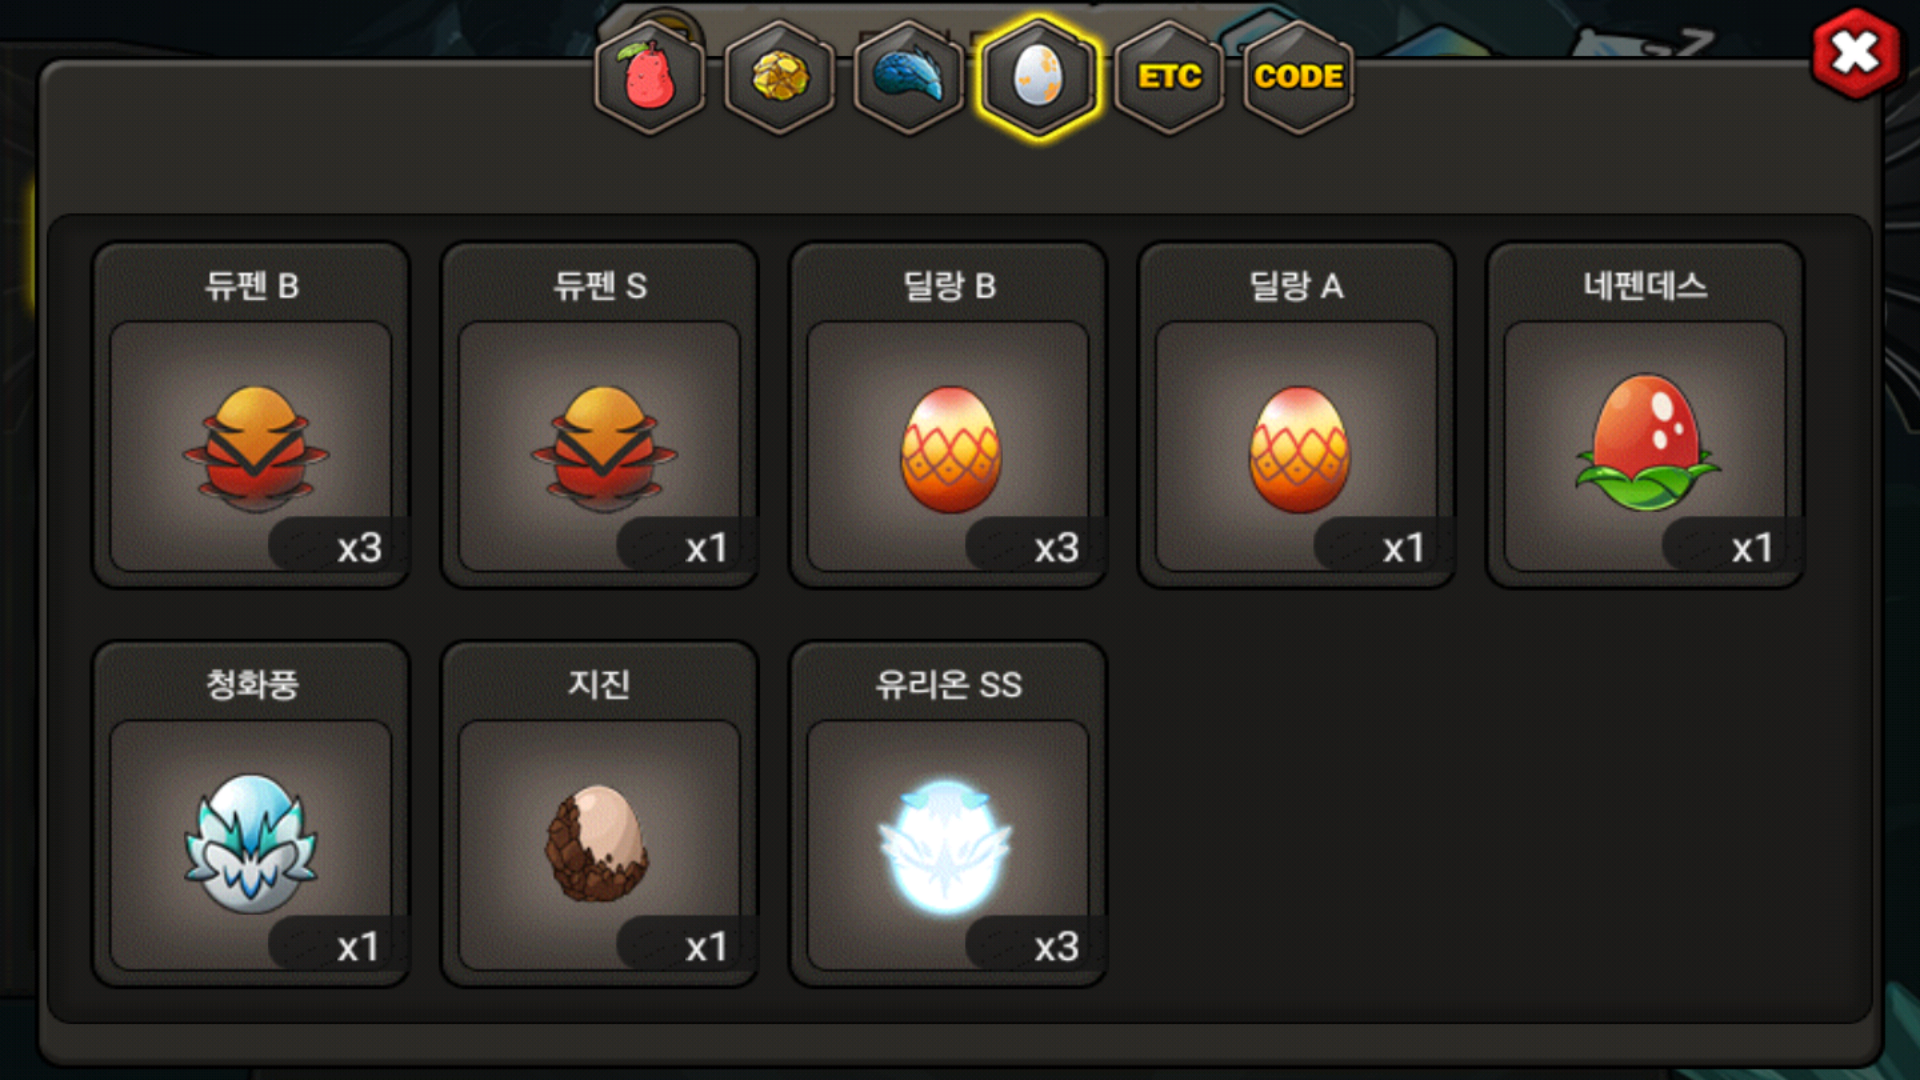This screenshot has height=1080, width=1920.
Task: Click the 딜랑 A x1 quantity badge
Action: [1384, 546]
